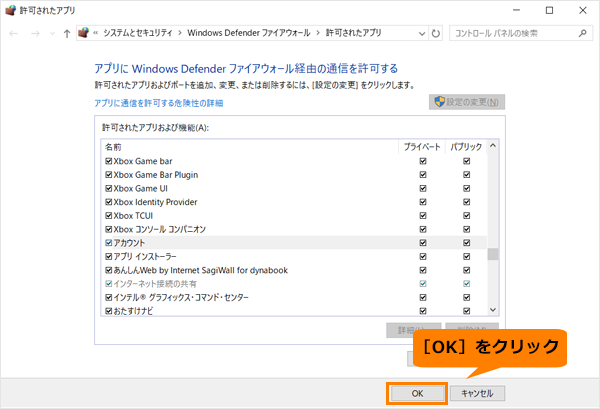Image resolution: width=600 pixels, height=409 pixels.
Task: Toggle Xbox Game bar checkbox
Action: [109, 161]
